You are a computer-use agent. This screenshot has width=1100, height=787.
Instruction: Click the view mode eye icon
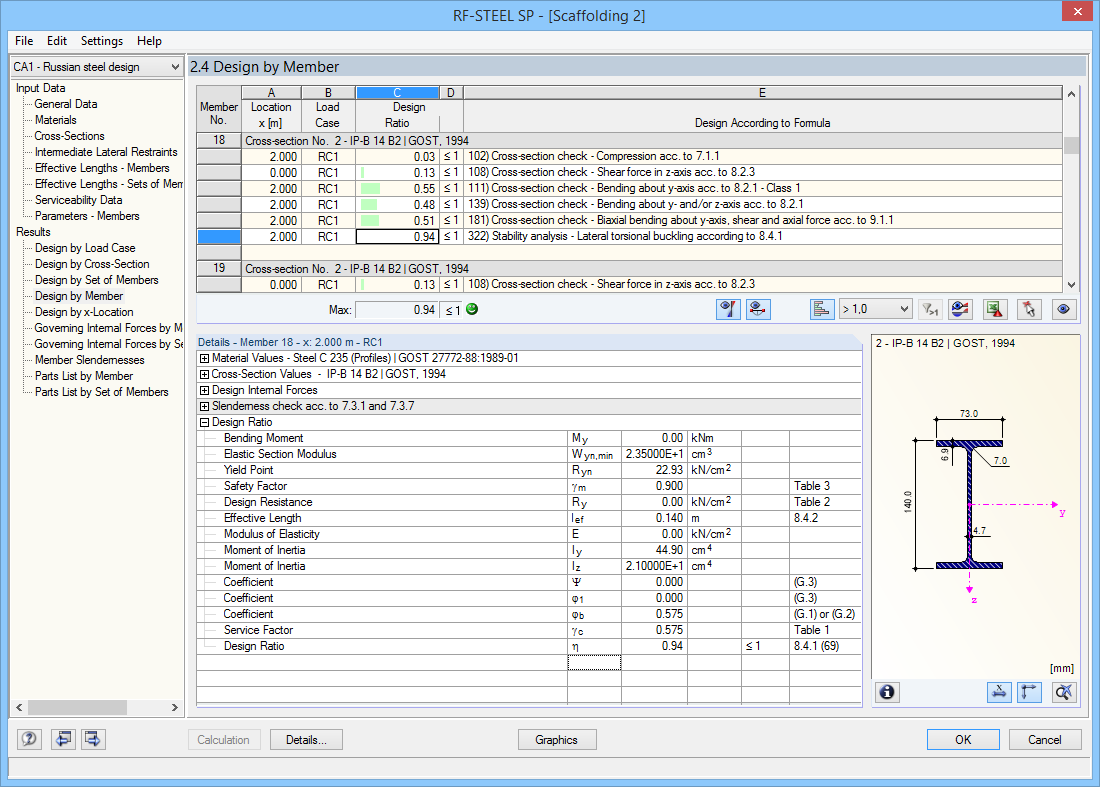[x=1063, y=309]
